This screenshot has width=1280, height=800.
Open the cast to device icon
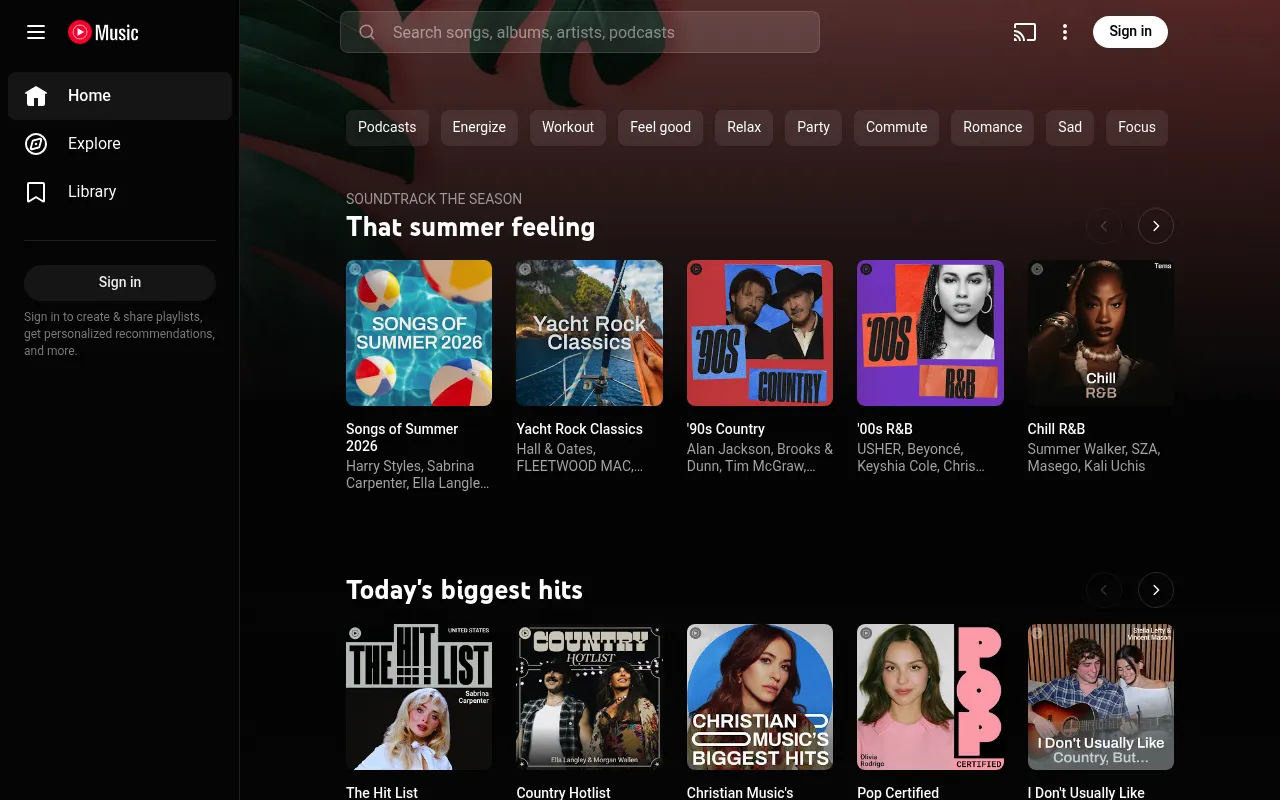pos(1025,32)
